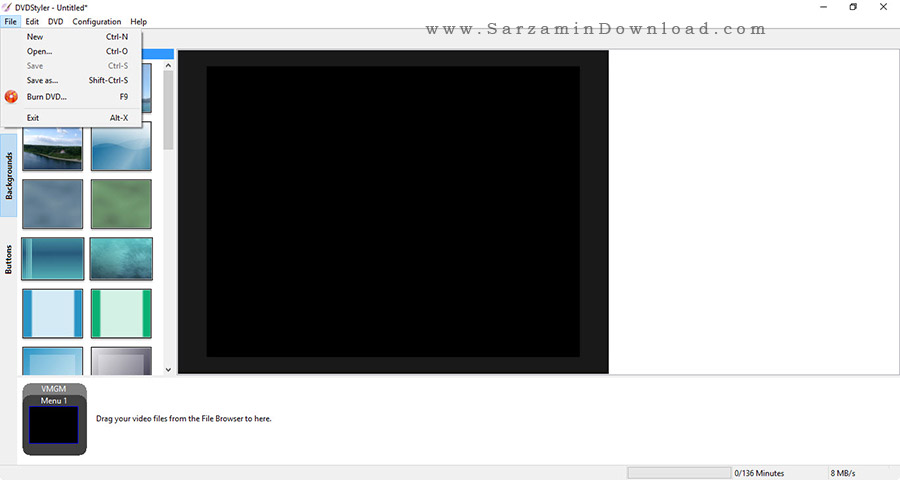Select the gray gradient background thumbnail
Screen dimensions: 900x480
click(x=121, y=361)
